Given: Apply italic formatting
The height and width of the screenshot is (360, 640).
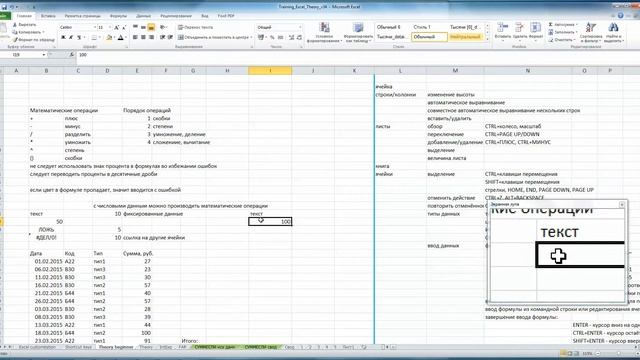Looking at the screenshot, I should [x=71, y=38].
